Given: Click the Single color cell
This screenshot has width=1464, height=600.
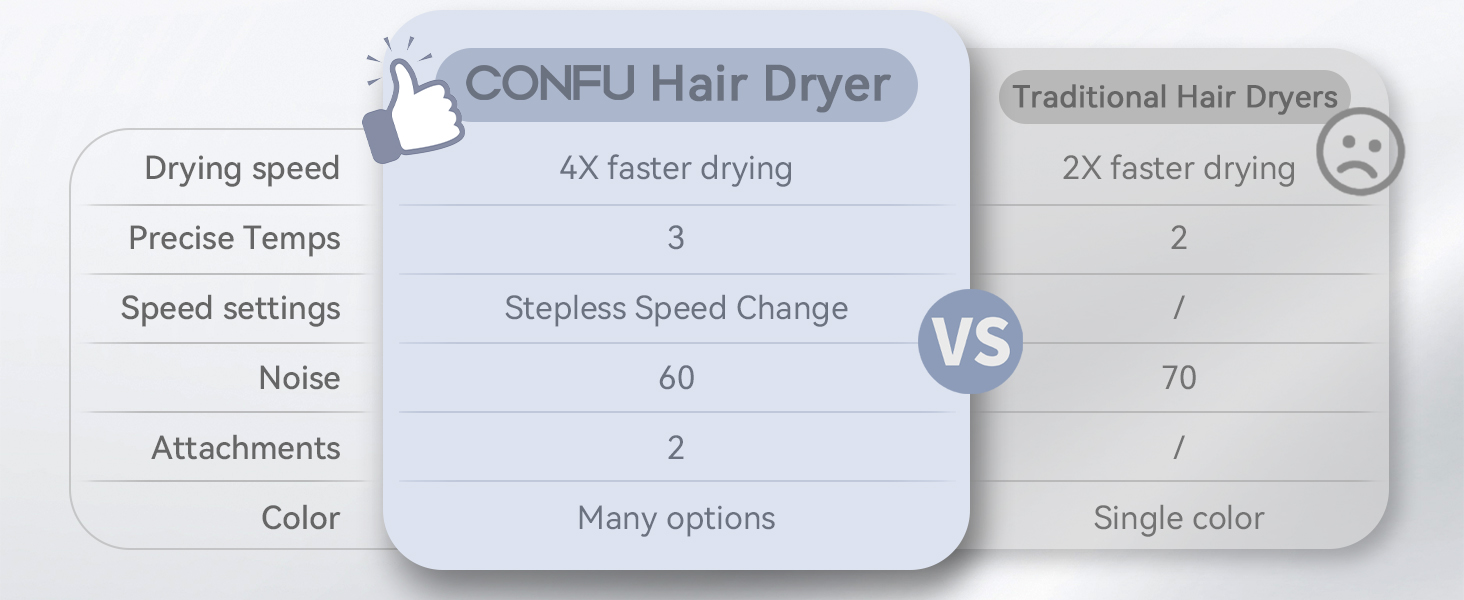Looking at the screenshot, I should [1178, 518].
